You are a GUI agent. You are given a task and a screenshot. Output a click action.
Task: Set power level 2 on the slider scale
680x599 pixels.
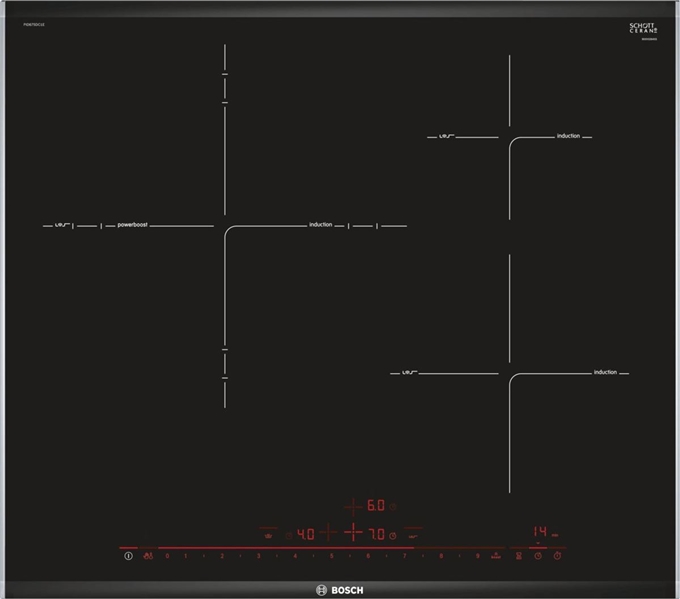point(222,556)
